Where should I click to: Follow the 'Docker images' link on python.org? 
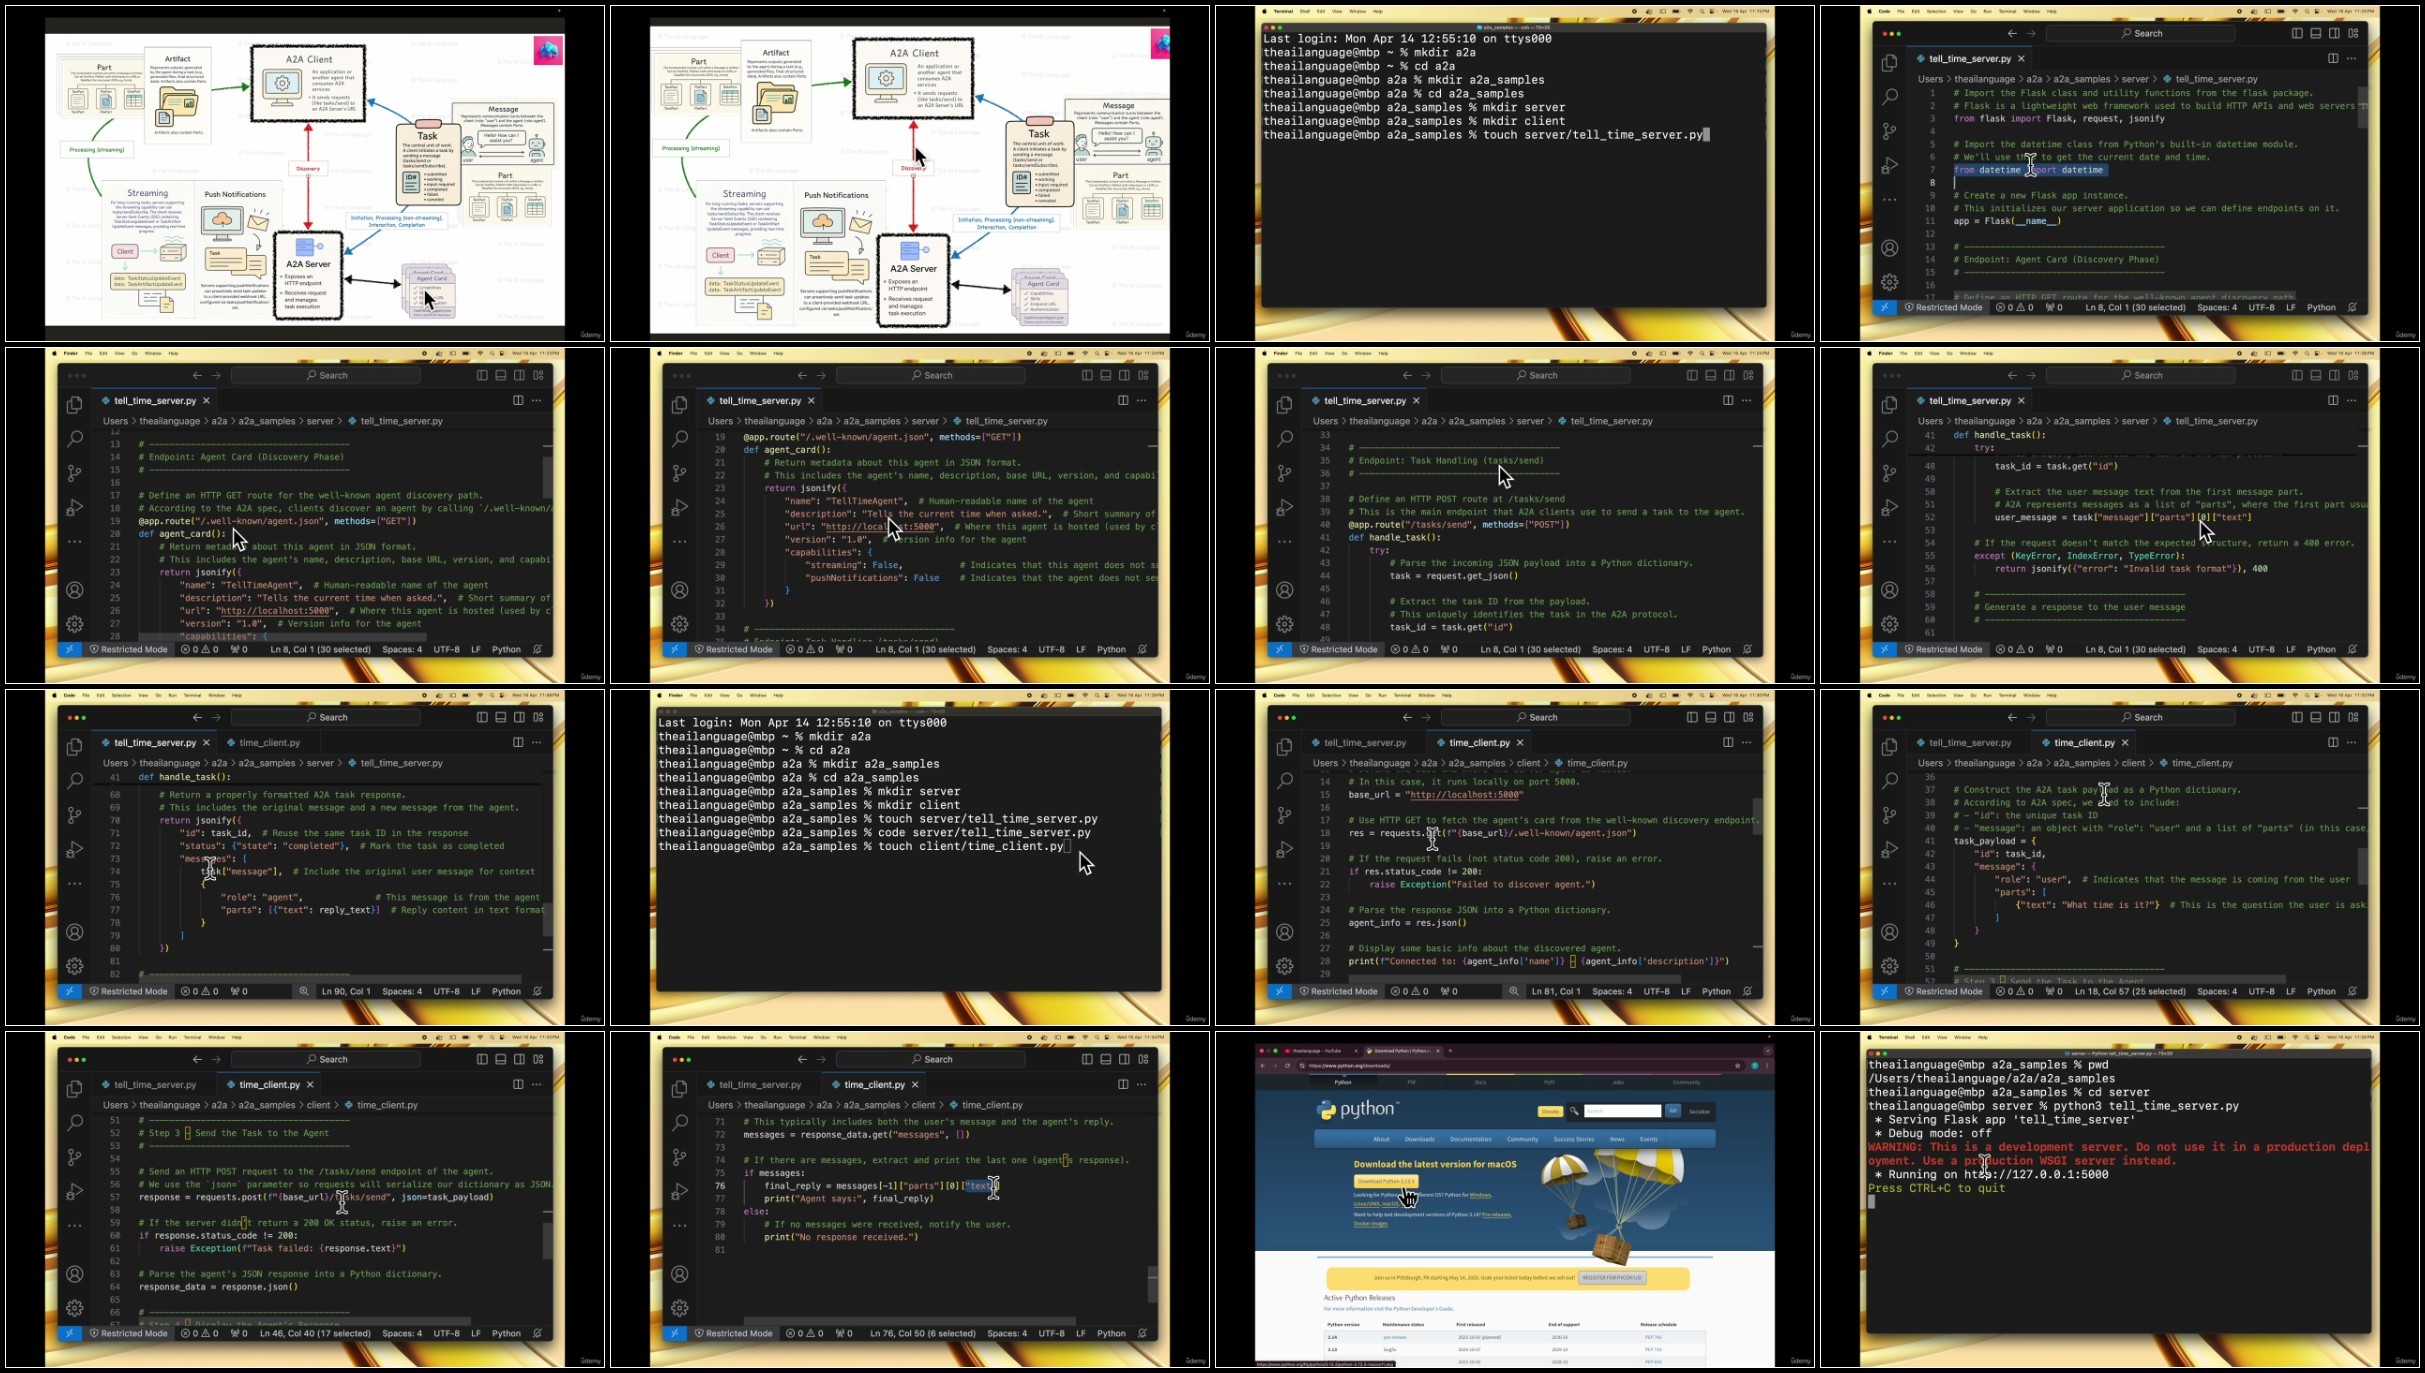point(1370,1223)
